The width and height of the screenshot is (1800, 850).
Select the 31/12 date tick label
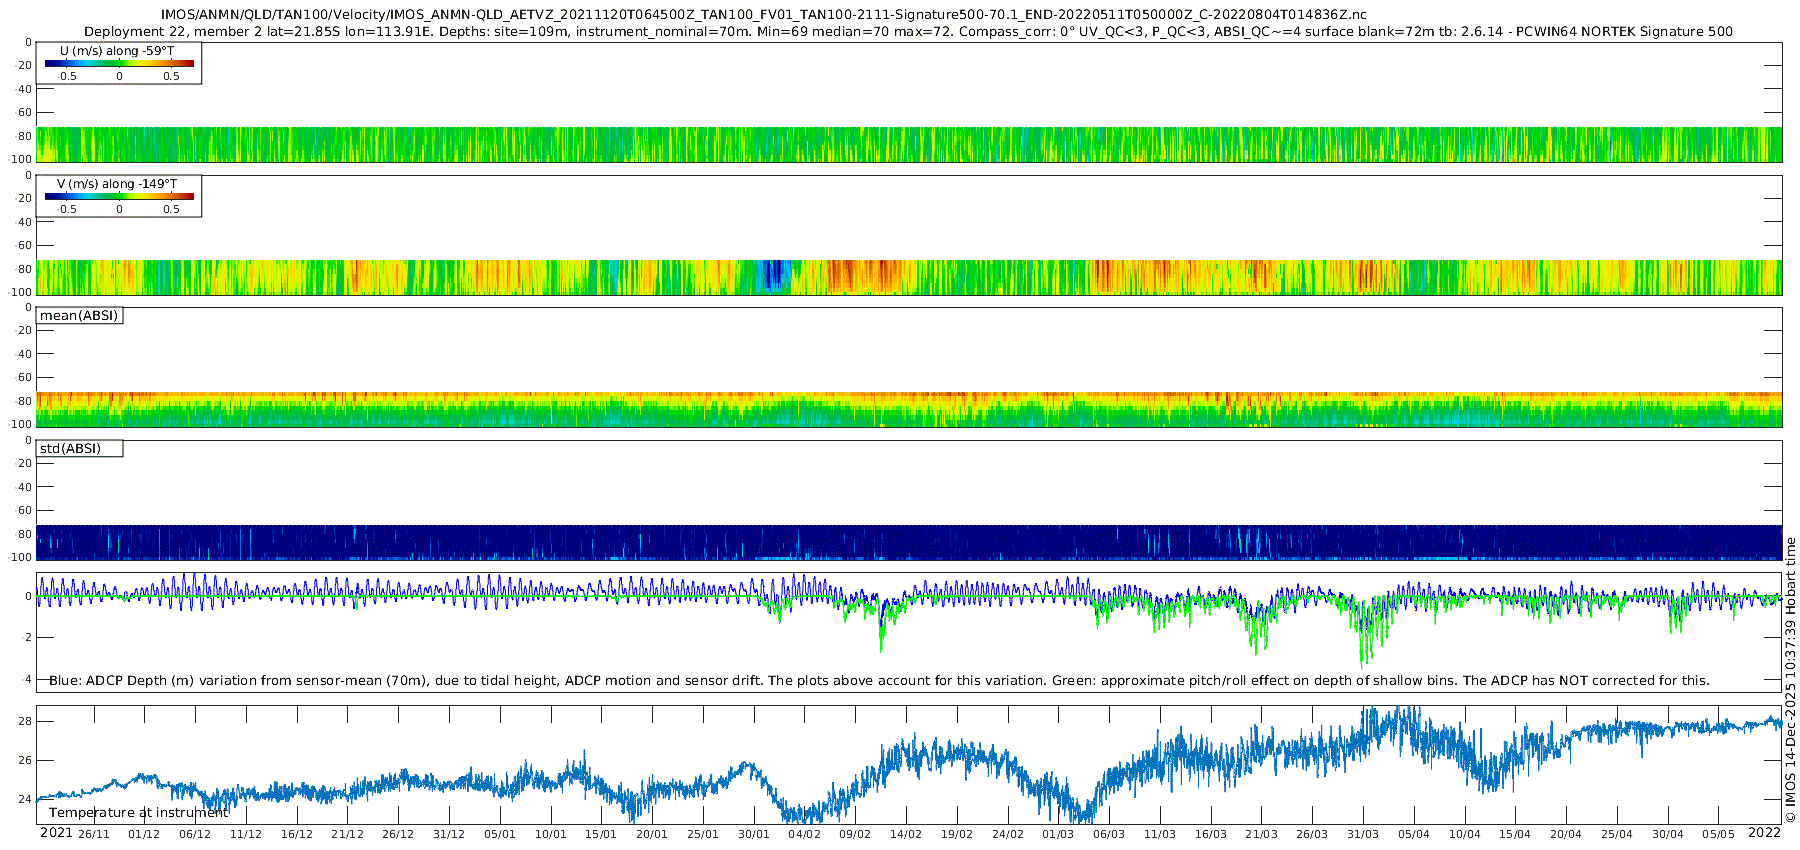(x=449, y=835)
